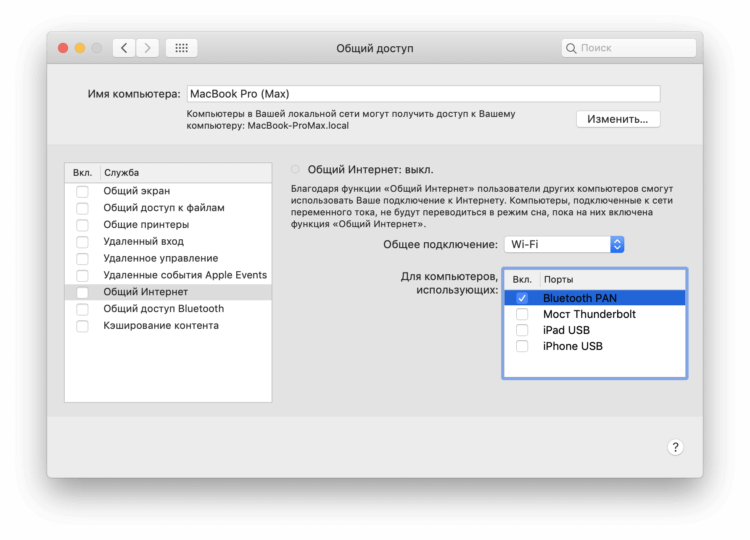The image size is (750, 540).
Task: Go back with the left chevron button
Action: click(x=124, y=48)
